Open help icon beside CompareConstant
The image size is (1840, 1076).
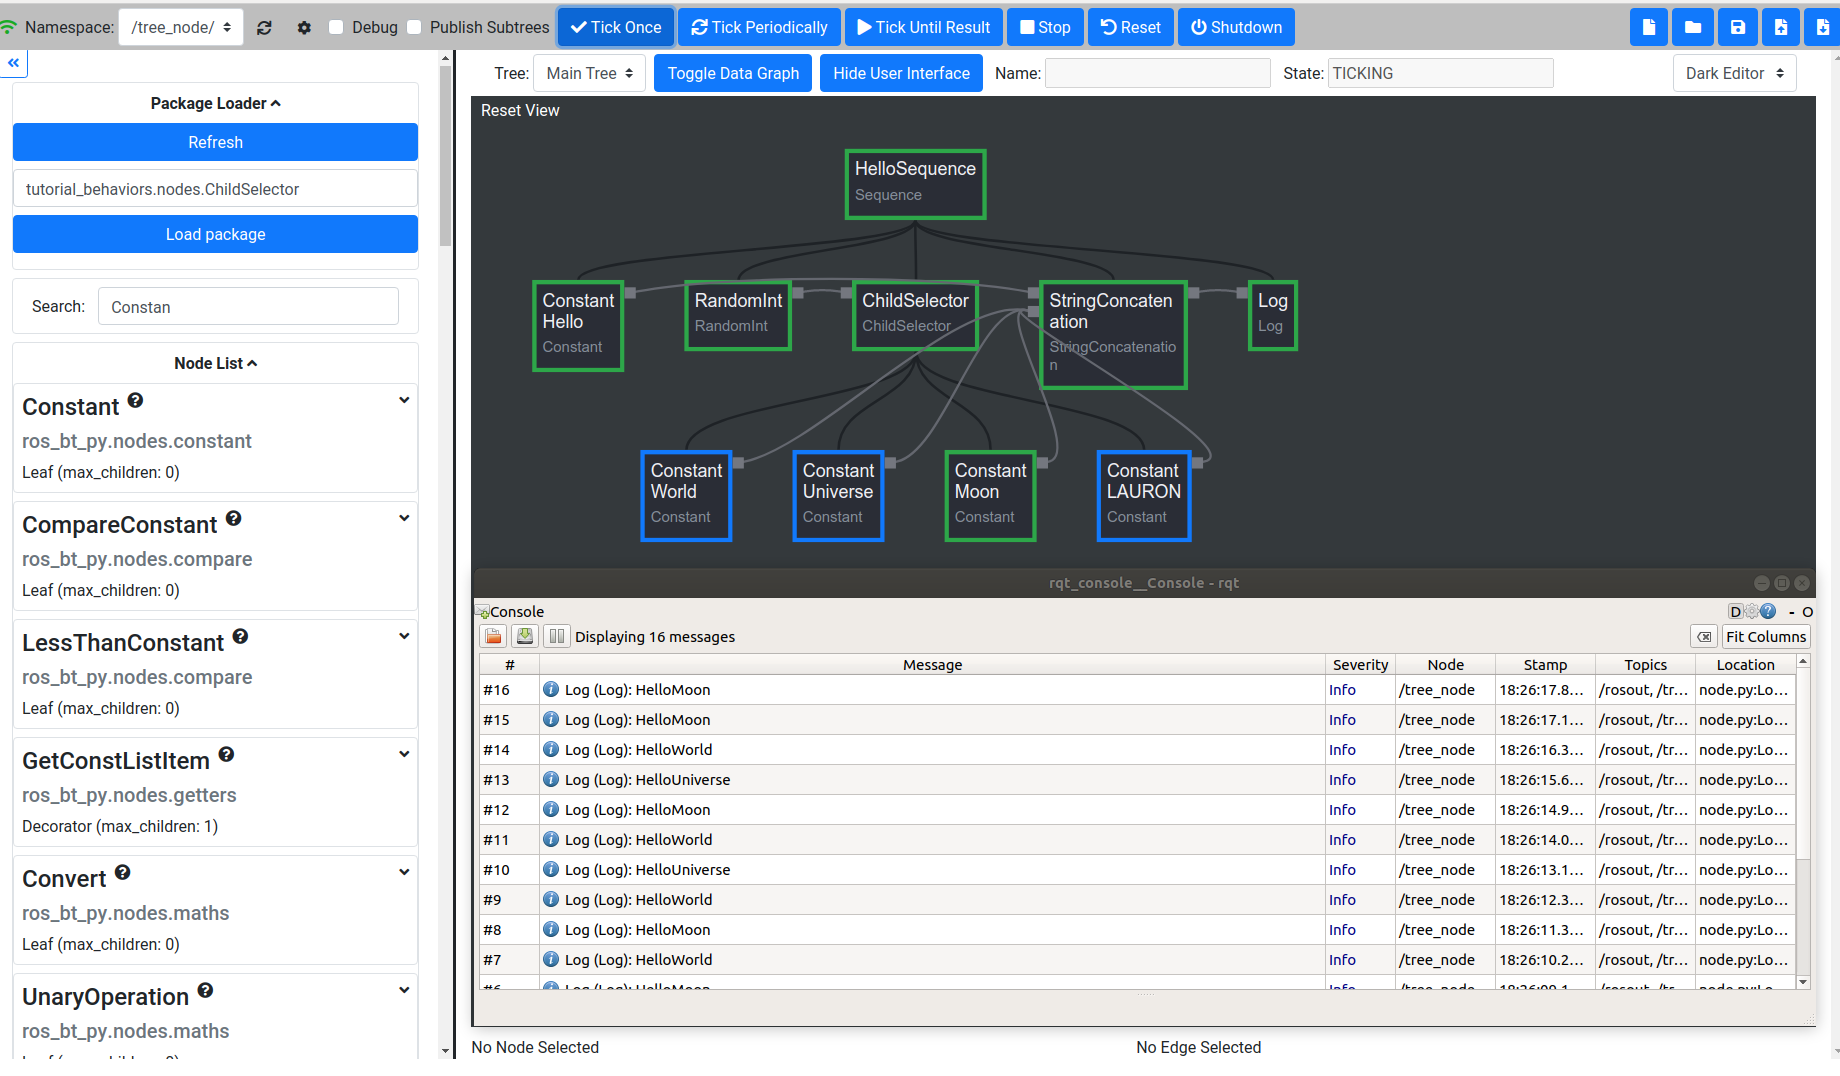click(x=234, y=518)
